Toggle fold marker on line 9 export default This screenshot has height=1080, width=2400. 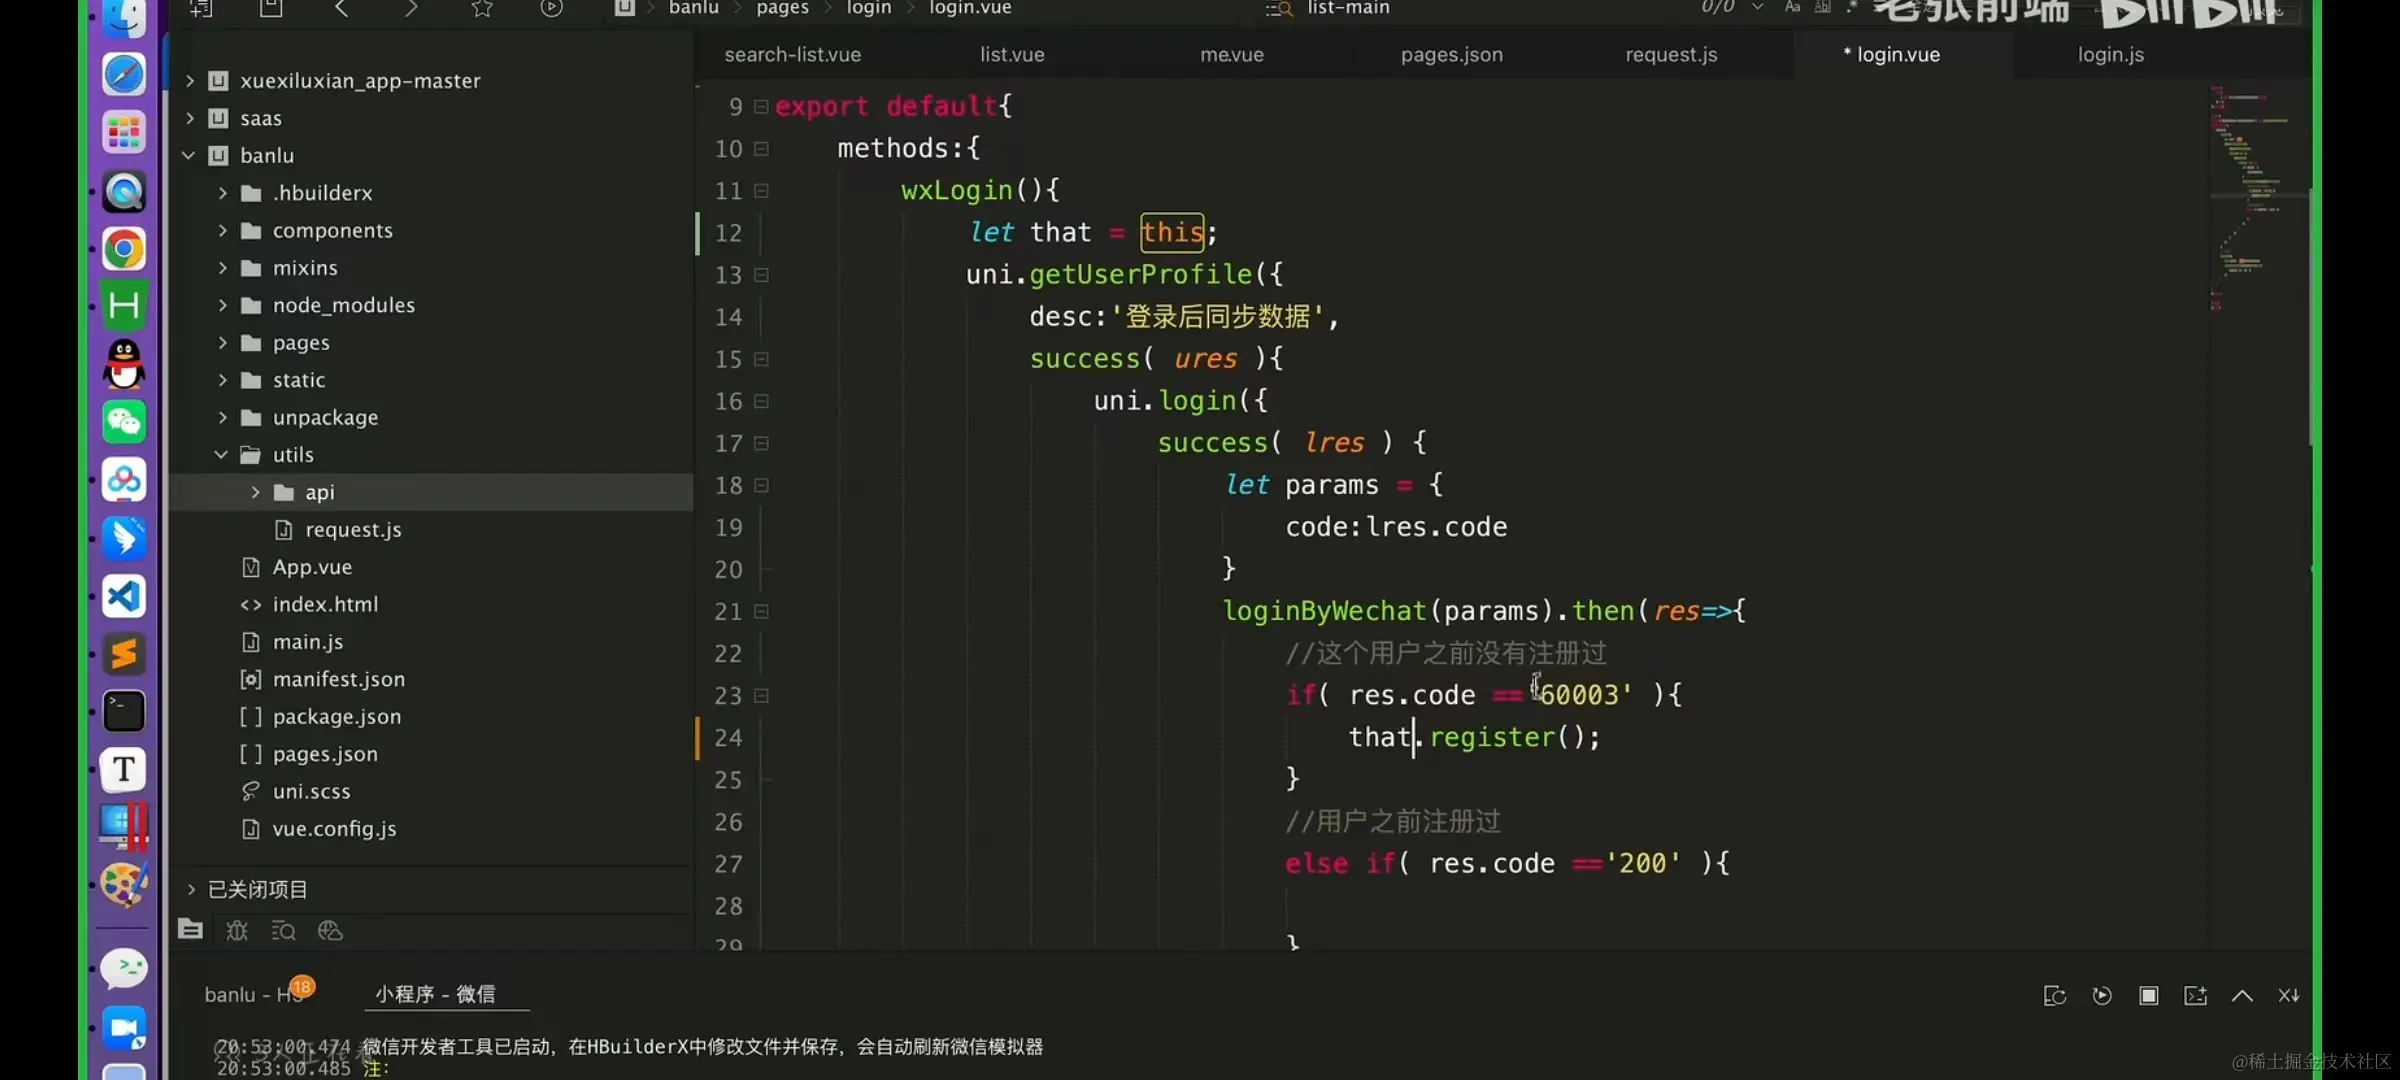click(761, 106)
